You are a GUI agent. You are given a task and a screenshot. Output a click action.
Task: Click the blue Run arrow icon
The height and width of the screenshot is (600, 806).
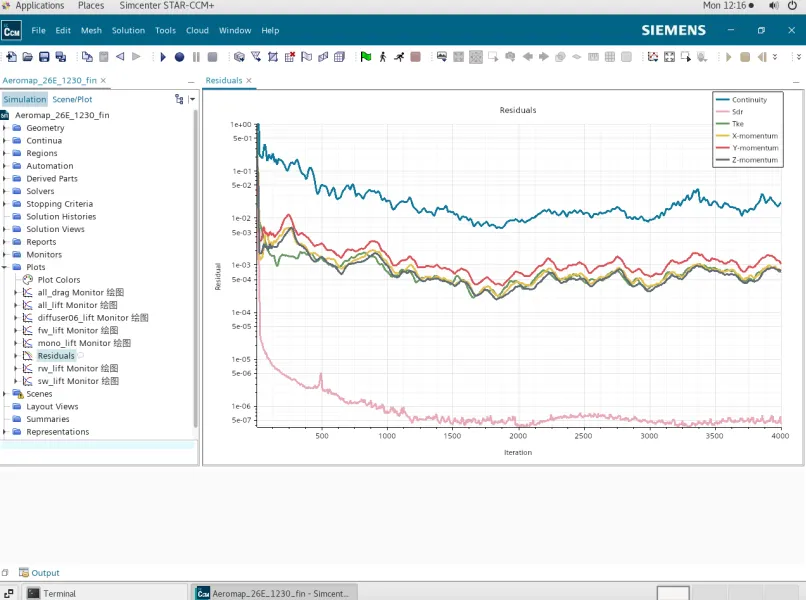tap(163, 57)
